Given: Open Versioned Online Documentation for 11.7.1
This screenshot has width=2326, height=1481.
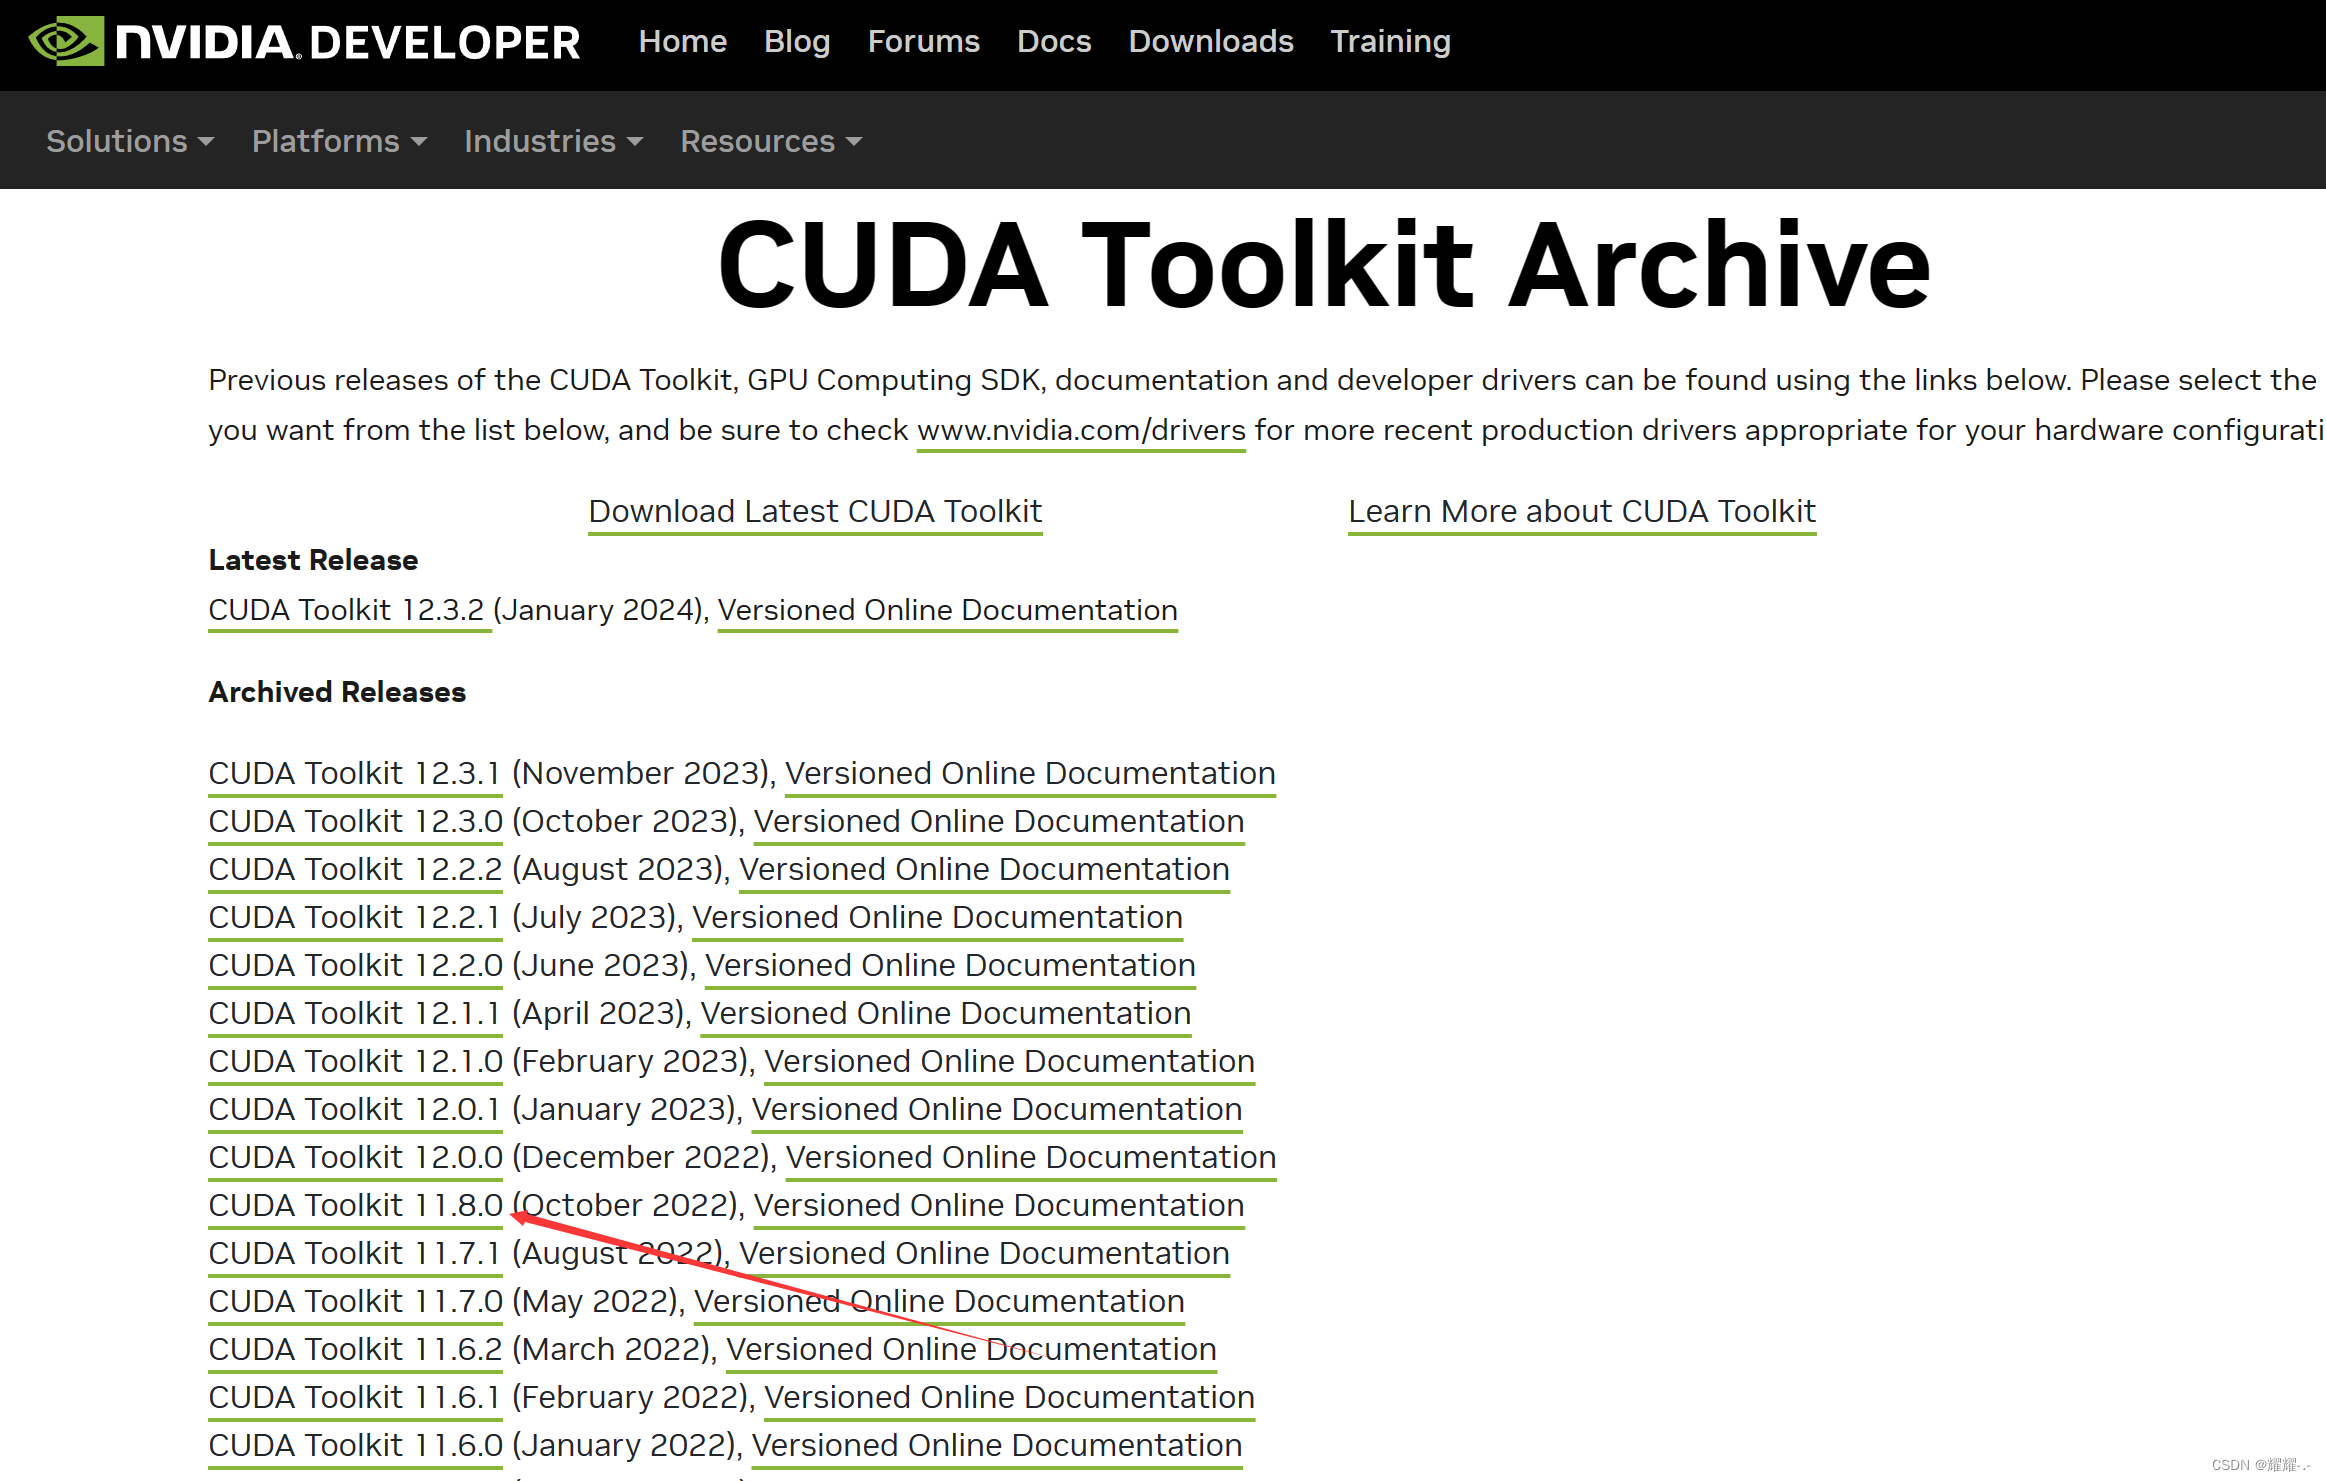Looking at the screenshot, I should (984, 1253).
